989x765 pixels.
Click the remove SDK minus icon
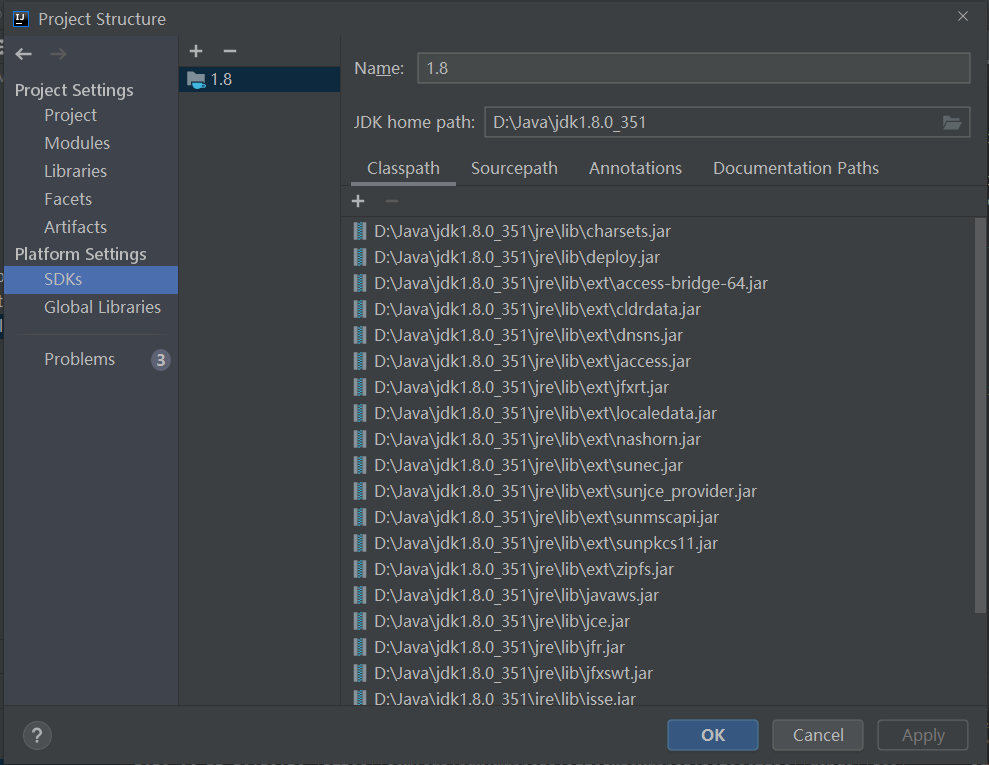tap(230, 51)
